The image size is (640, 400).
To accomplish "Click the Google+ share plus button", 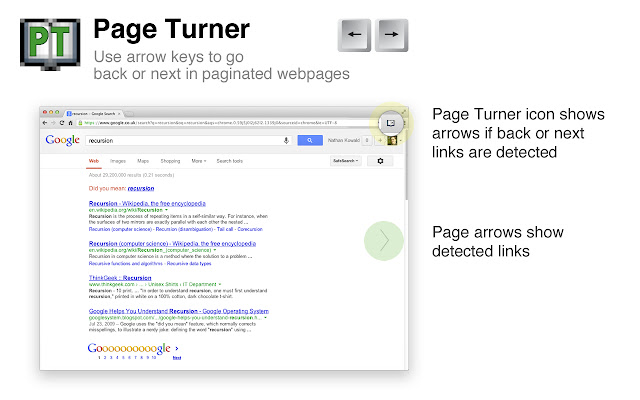I will [x=380, y=140].
